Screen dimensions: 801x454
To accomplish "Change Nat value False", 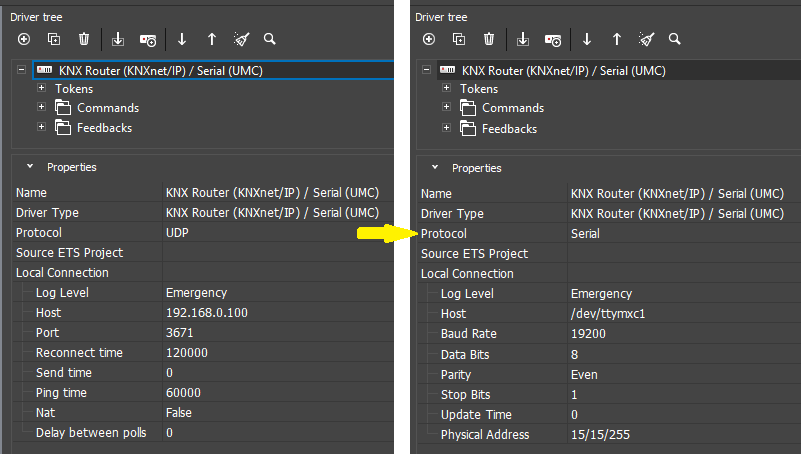I will pos(278,412).
